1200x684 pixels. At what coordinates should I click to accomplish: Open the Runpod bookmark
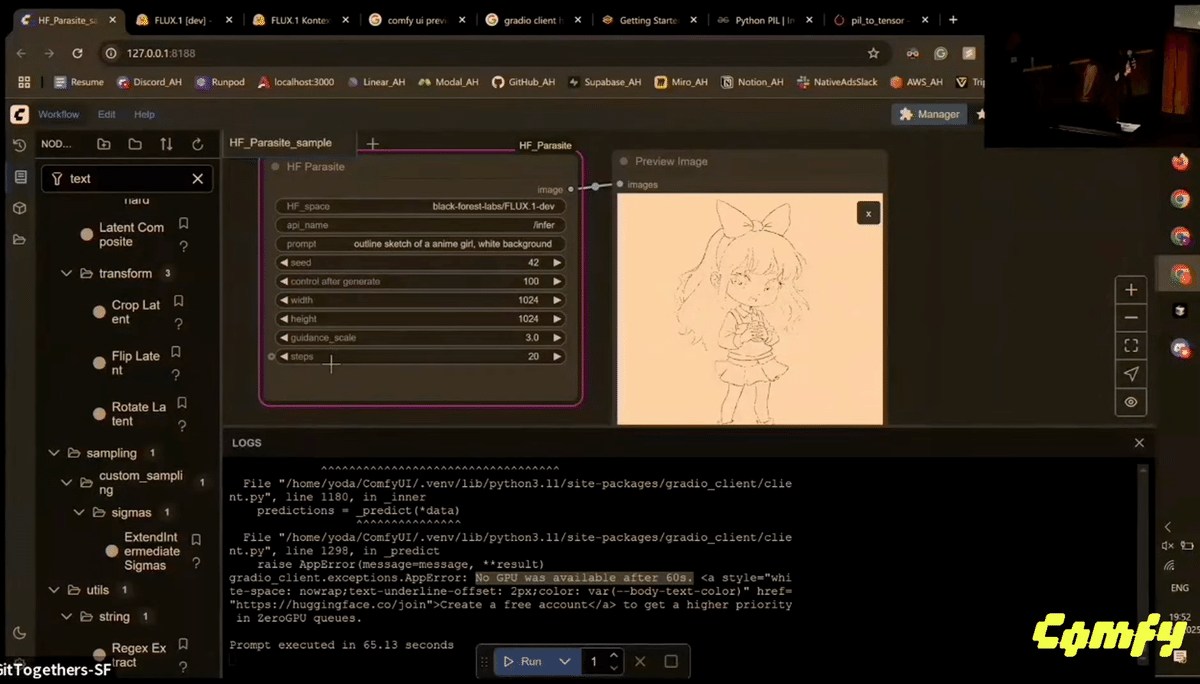pyautogui.click(x=220, y=82)
